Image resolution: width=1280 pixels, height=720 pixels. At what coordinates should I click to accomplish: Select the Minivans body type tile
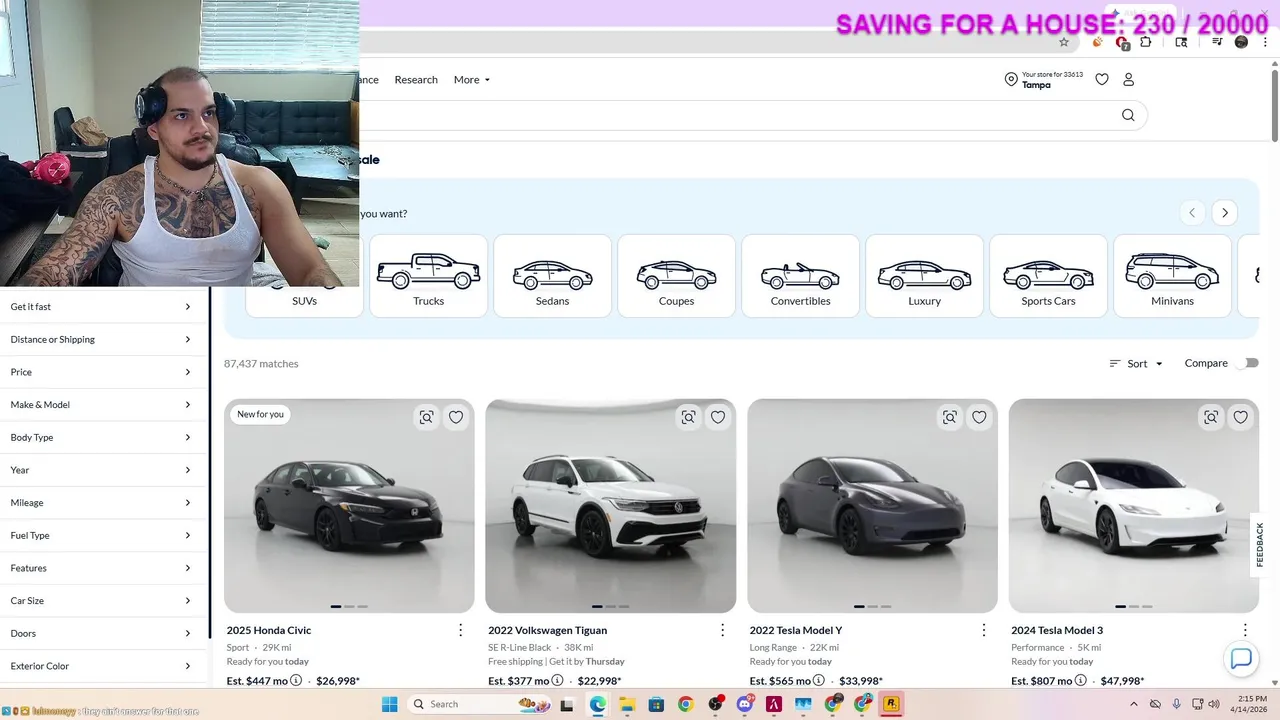[x=1172, y=276]
